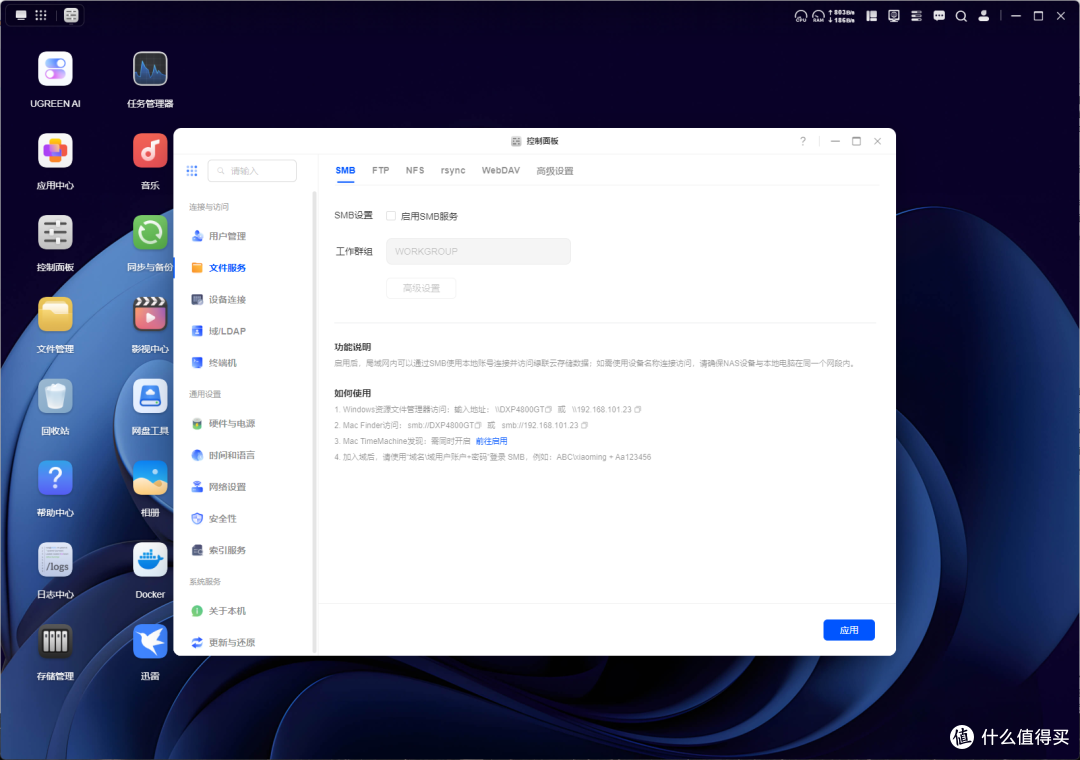The height and width of the screenshot is (760, 1080).
Task: Open the 回收站 recycle bin
Action: click(55, 397)
